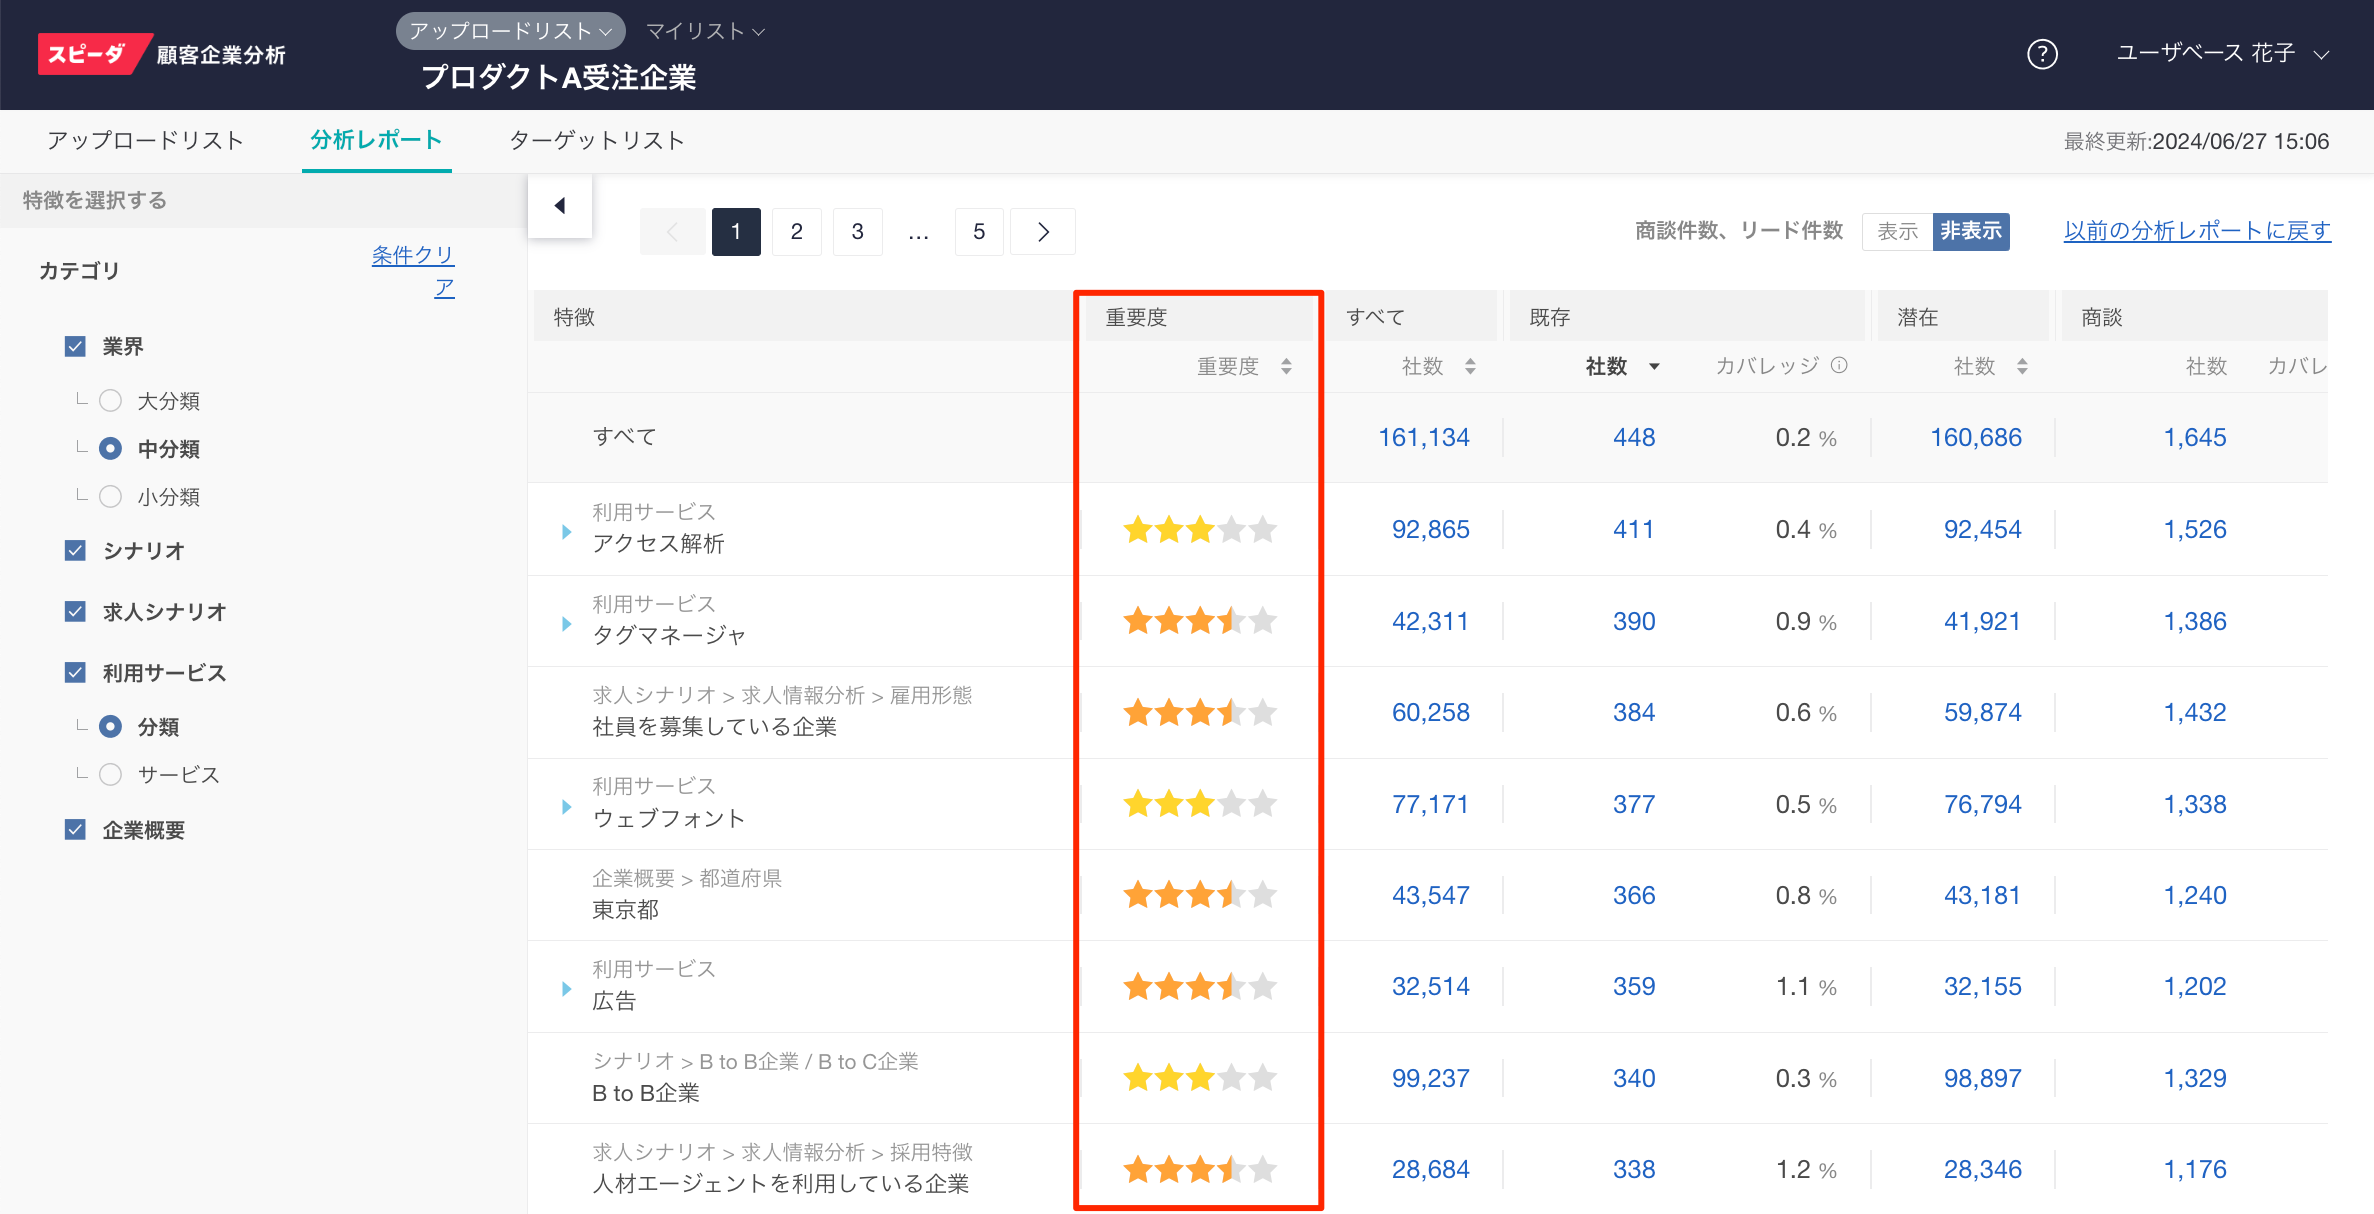Go to next page using the right chevron
Screen dimensions: 2374x1214
1043,232
